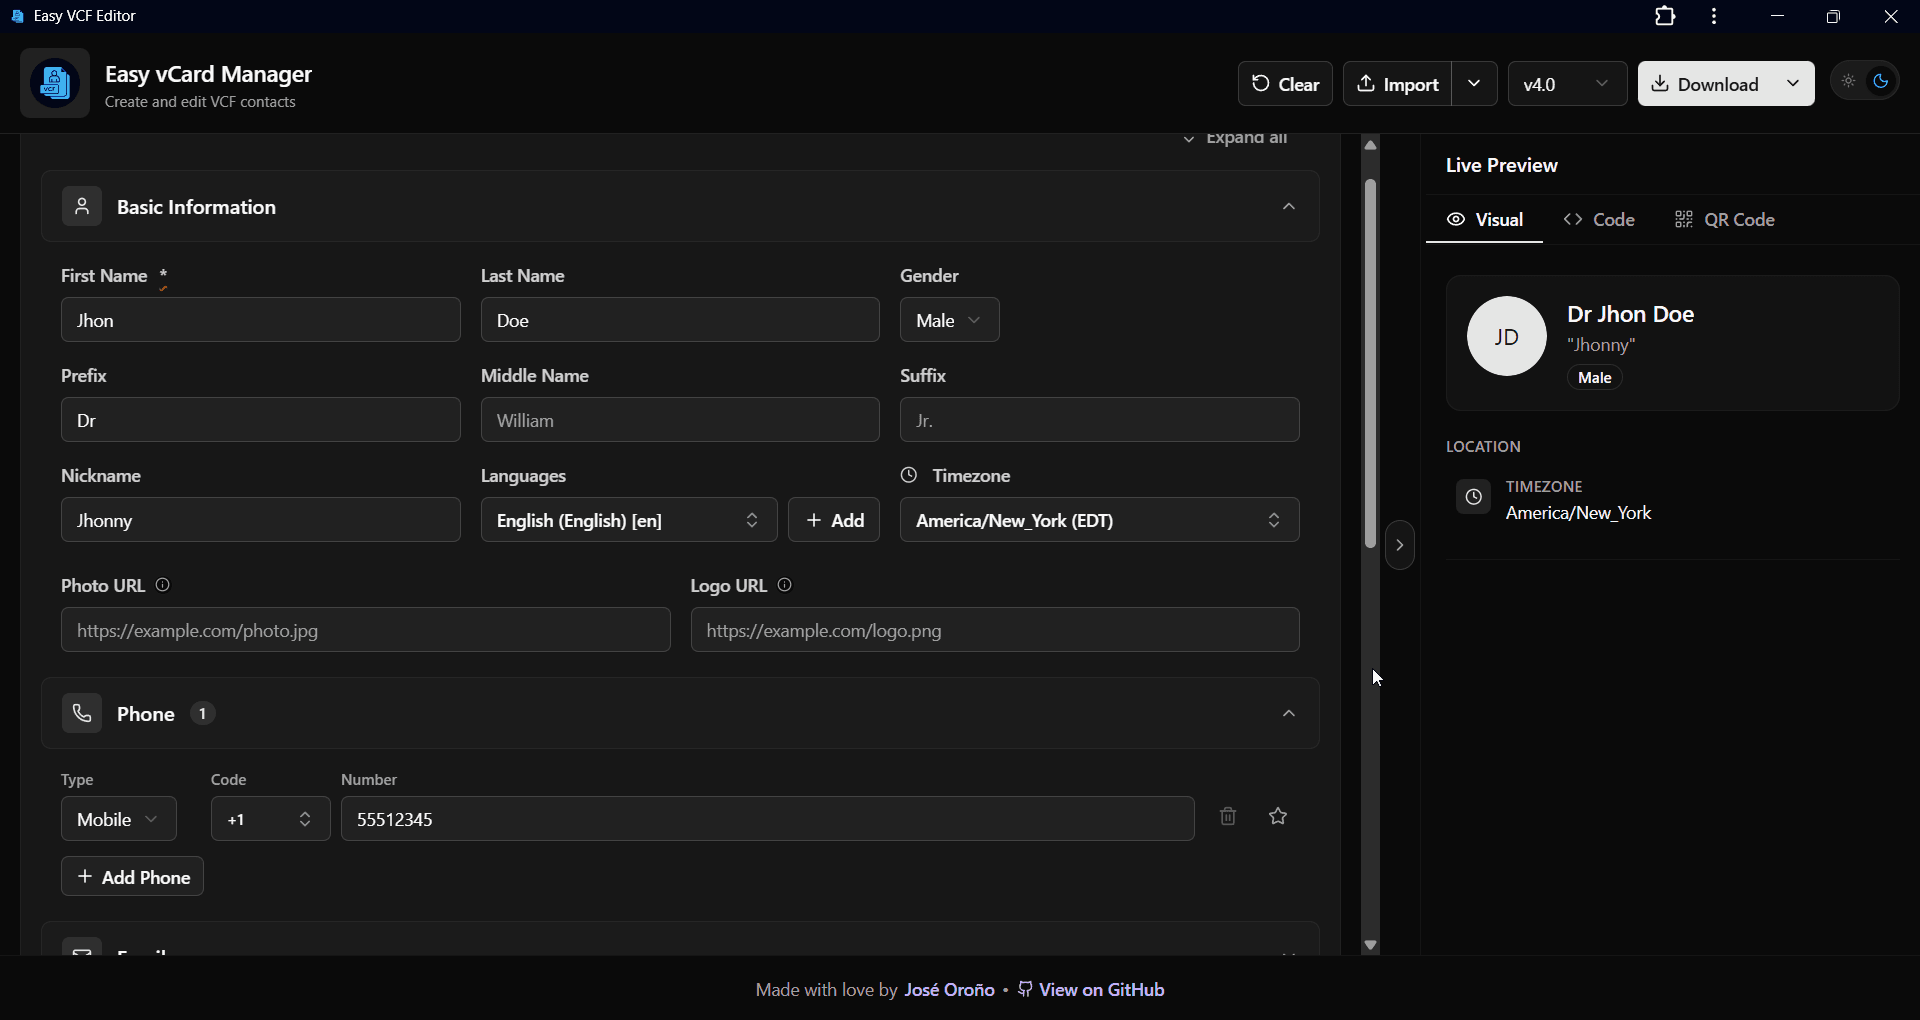Open the View on GitHub link
Viewport: 1920px width, 1020px height.
coord(1092,990)
